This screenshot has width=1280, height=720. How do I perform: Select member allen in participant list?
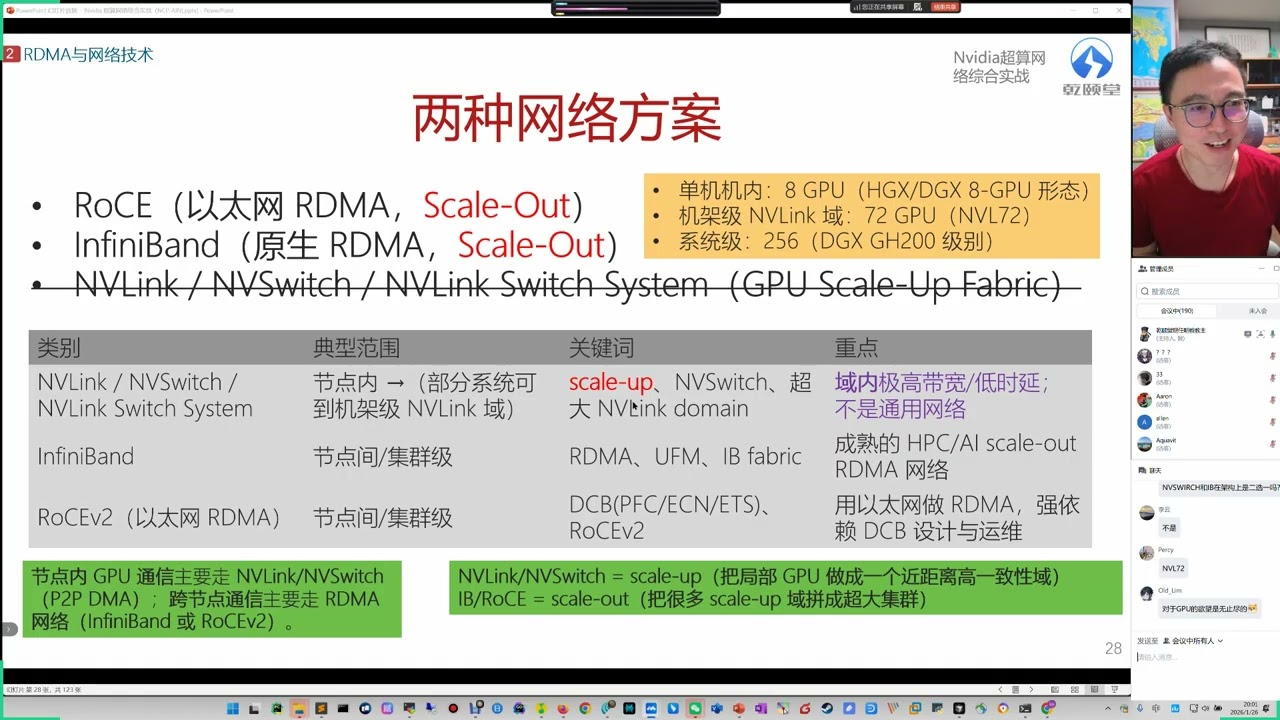point(1205,422)
